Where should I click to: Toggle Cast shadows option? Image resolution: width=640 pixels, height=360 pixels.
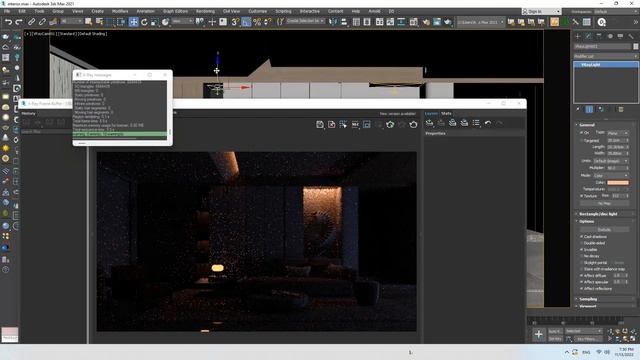(x=581, y=237)
